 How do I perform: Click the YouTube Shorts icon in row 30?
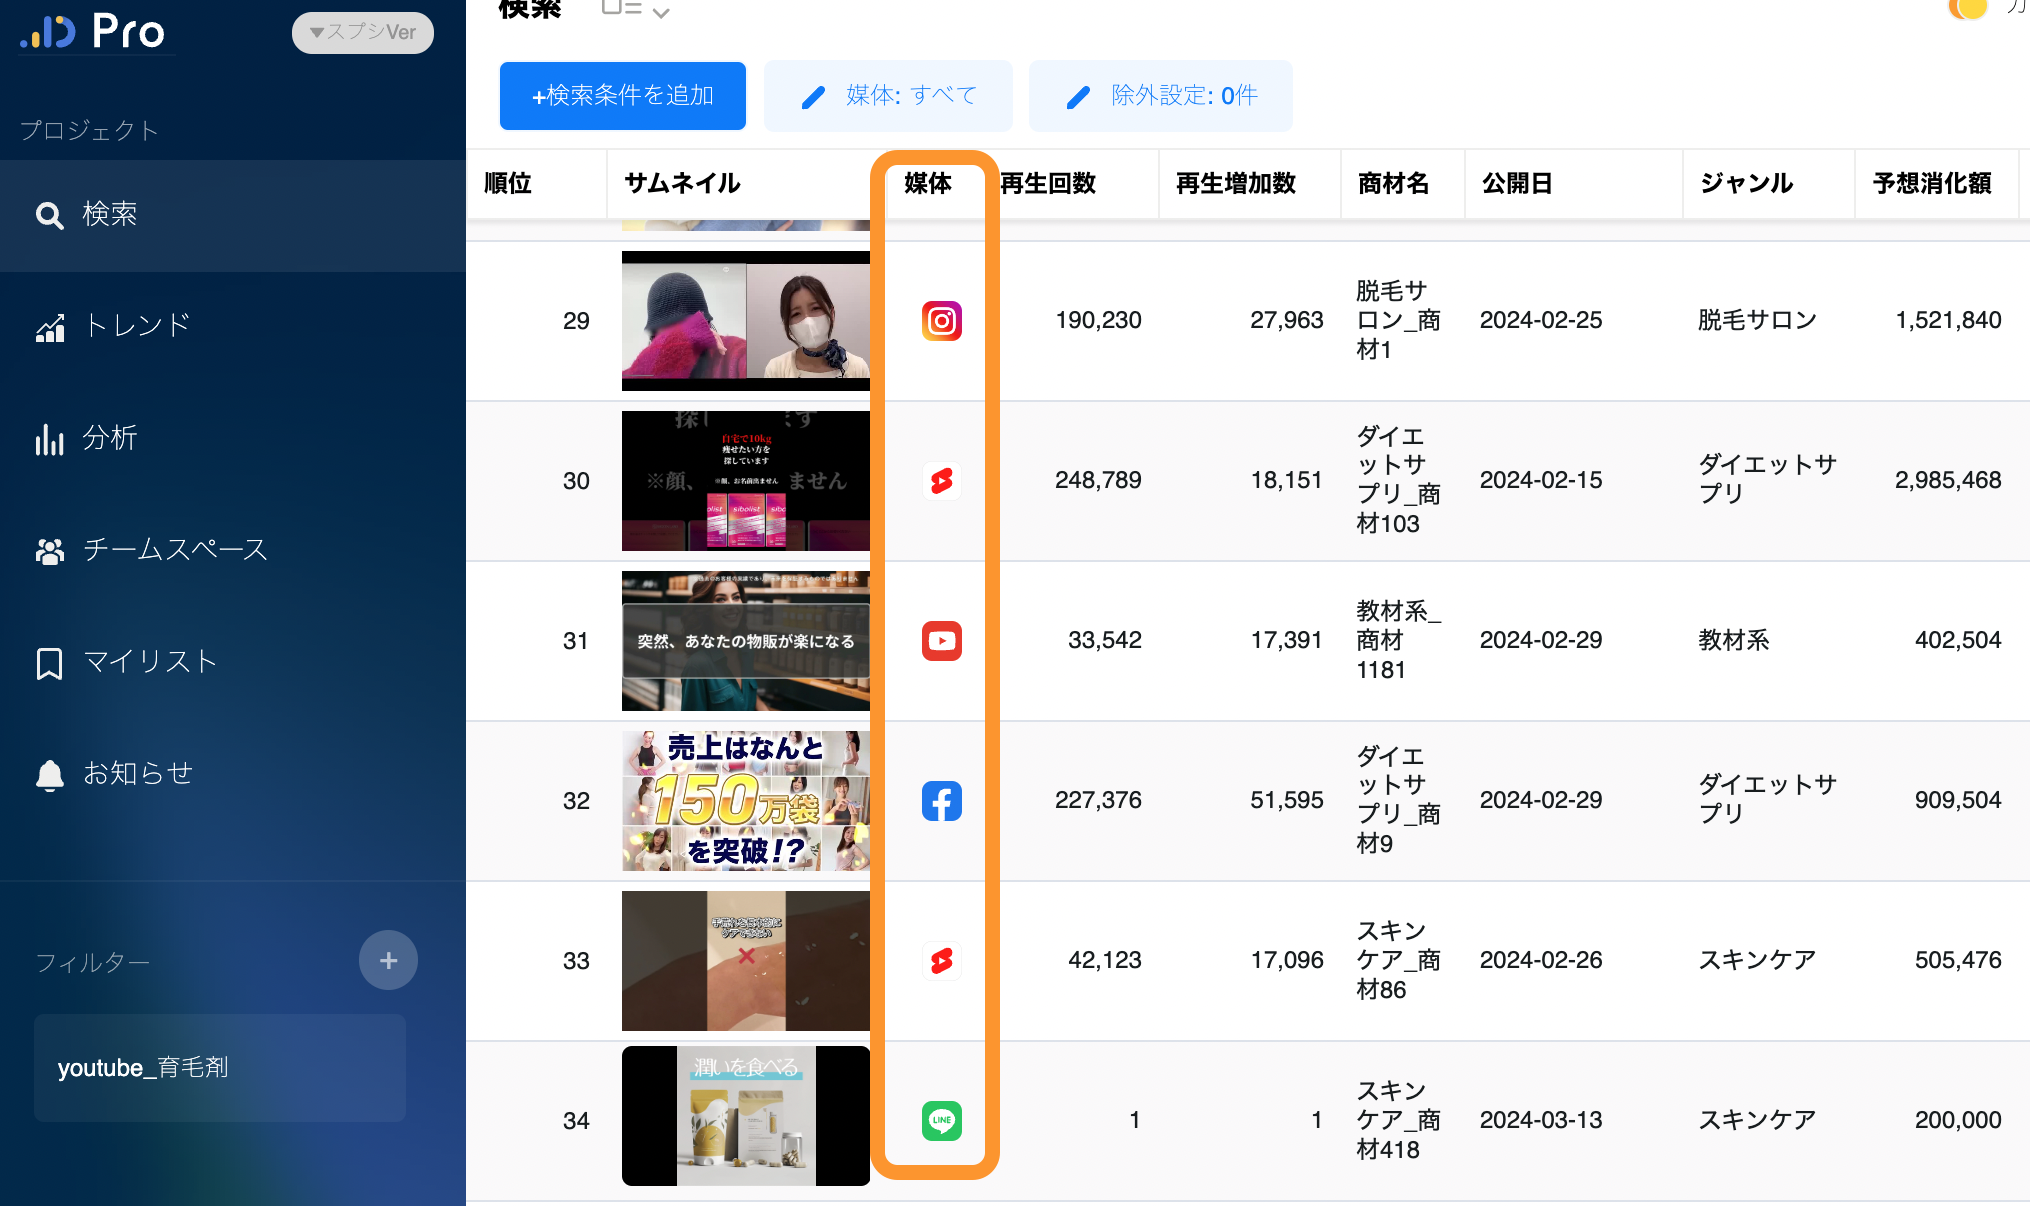coord(941,481)
